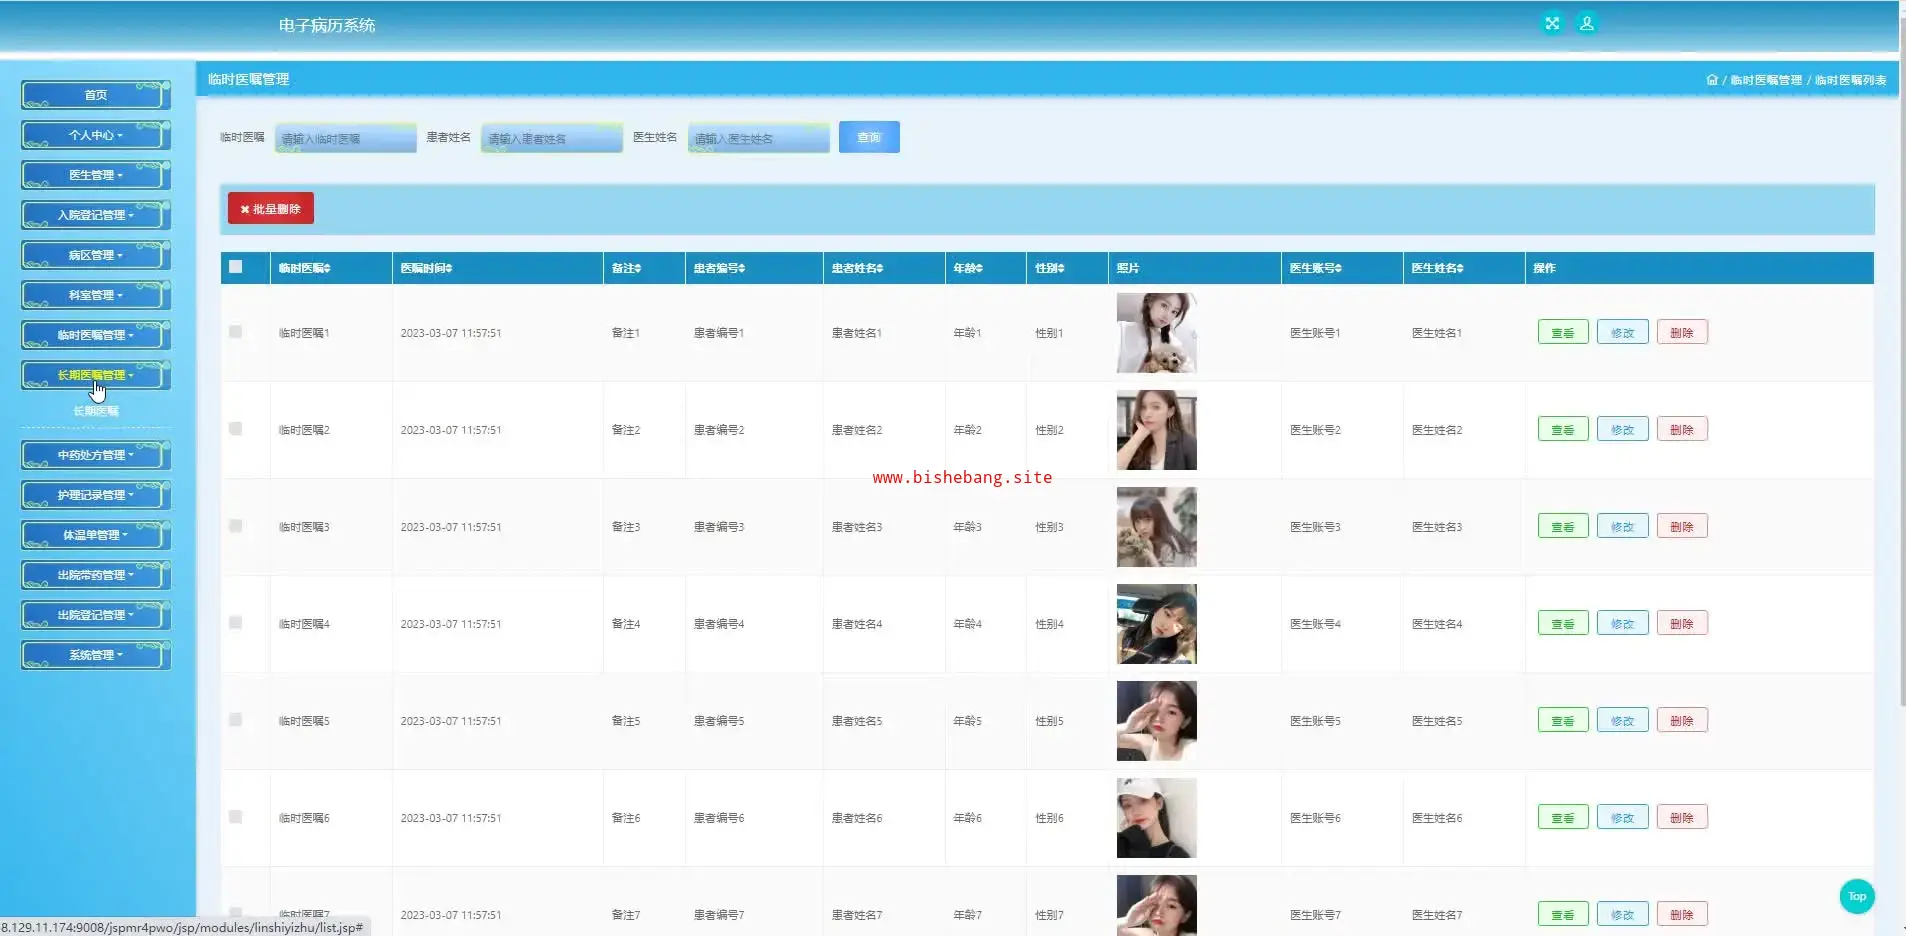Sort by the 患者姓名 column header
Image resolution: width=1906 pixels, height=936 pixels.
pyautogui.click(x=857, y=268)
